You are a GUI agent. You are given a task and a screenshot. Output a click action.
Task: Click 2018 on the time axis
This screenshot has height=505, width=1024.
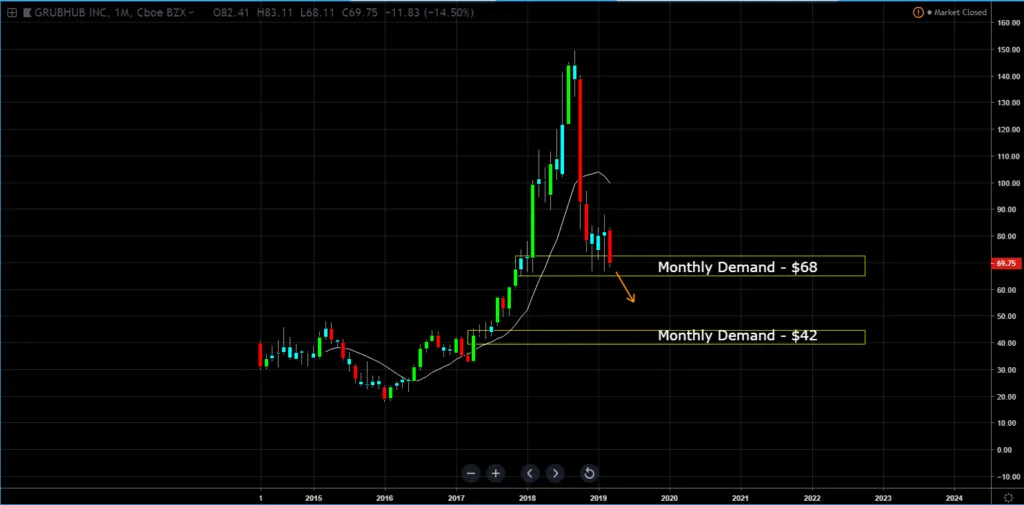click(527, 497)
